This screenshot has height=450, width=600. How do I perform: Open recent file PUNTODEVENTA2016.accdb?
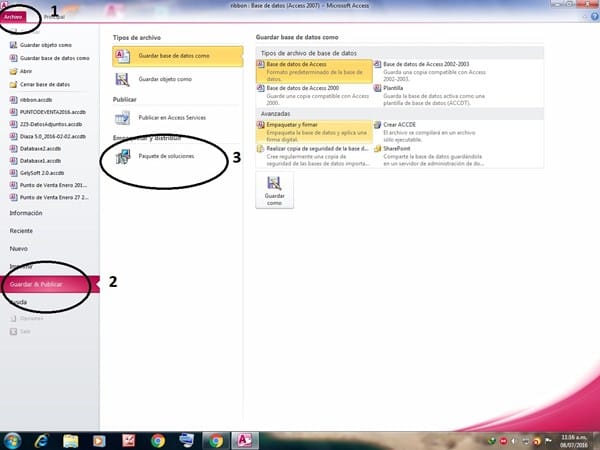pos(48,112)
